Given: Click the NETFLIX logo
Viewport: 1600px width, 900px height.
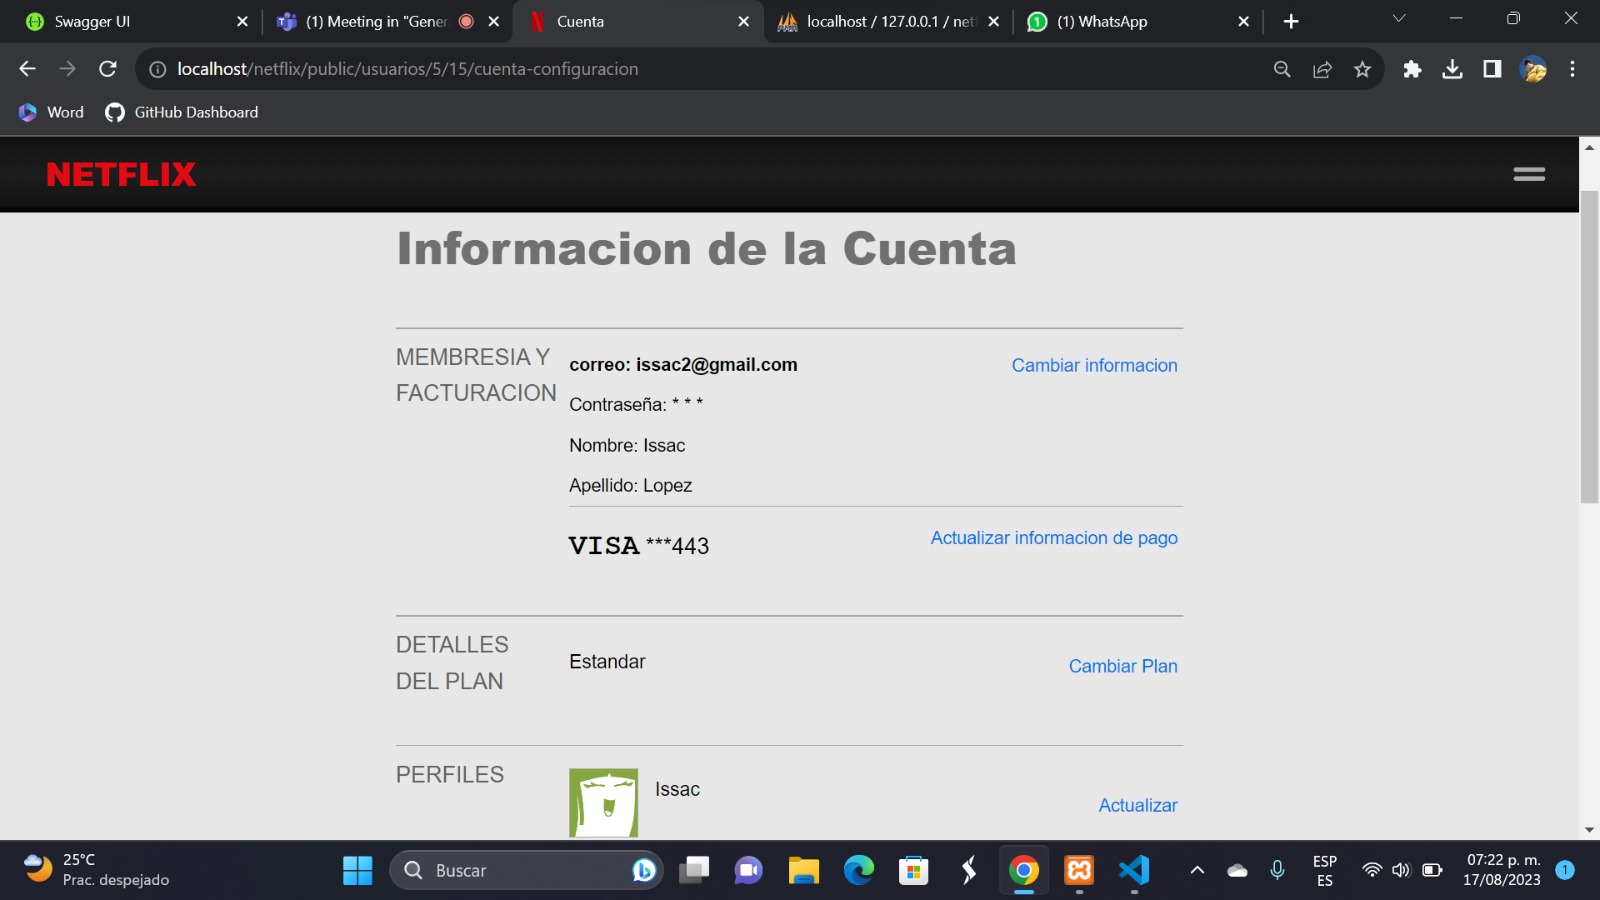Looking at the screenshot, I should [120, 173].
